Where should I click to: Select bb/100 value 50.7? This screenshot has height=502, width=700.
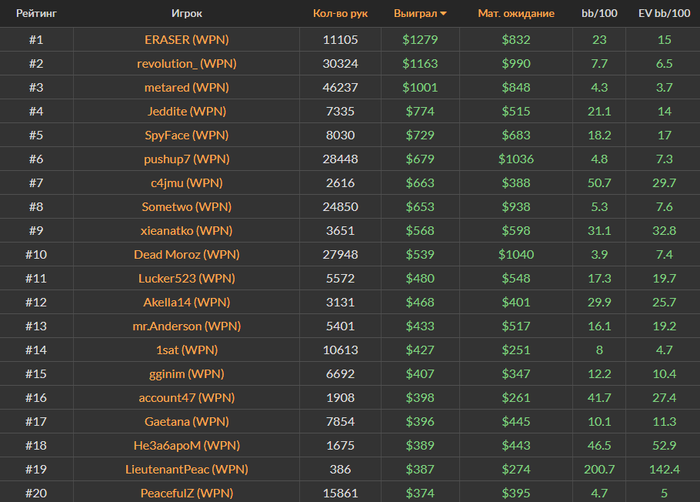tap(599, 183)
